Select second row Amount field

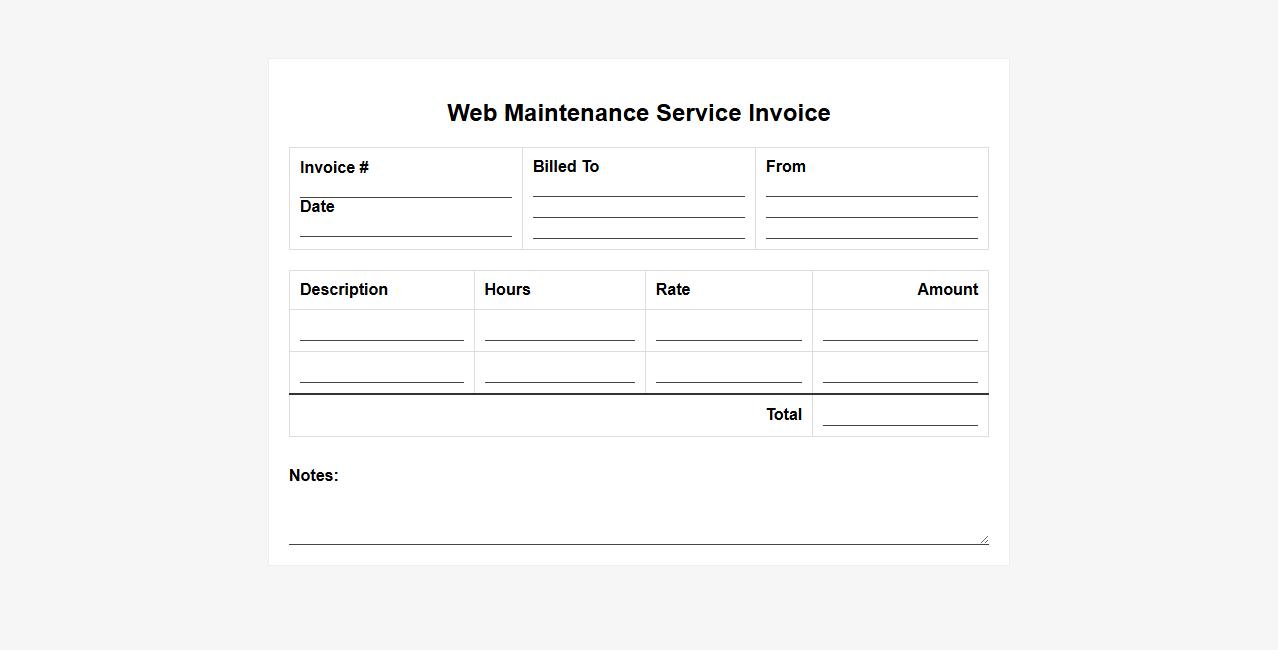click(900, 373)
